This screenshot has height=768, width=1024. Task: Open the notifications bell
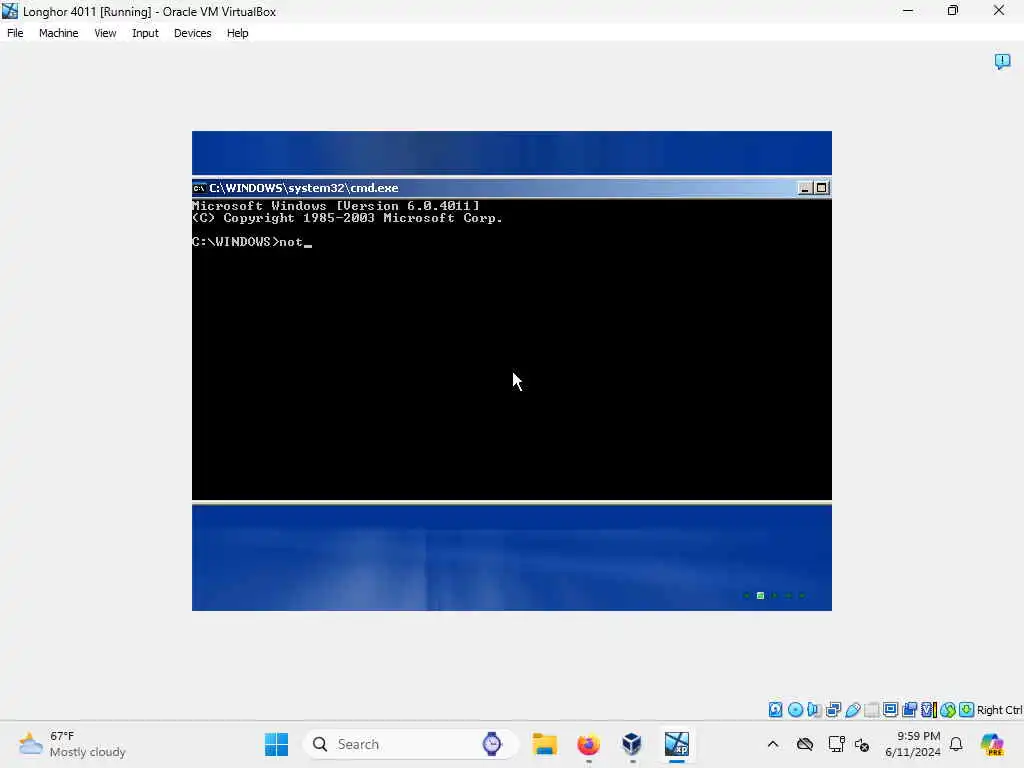[956, 744]
